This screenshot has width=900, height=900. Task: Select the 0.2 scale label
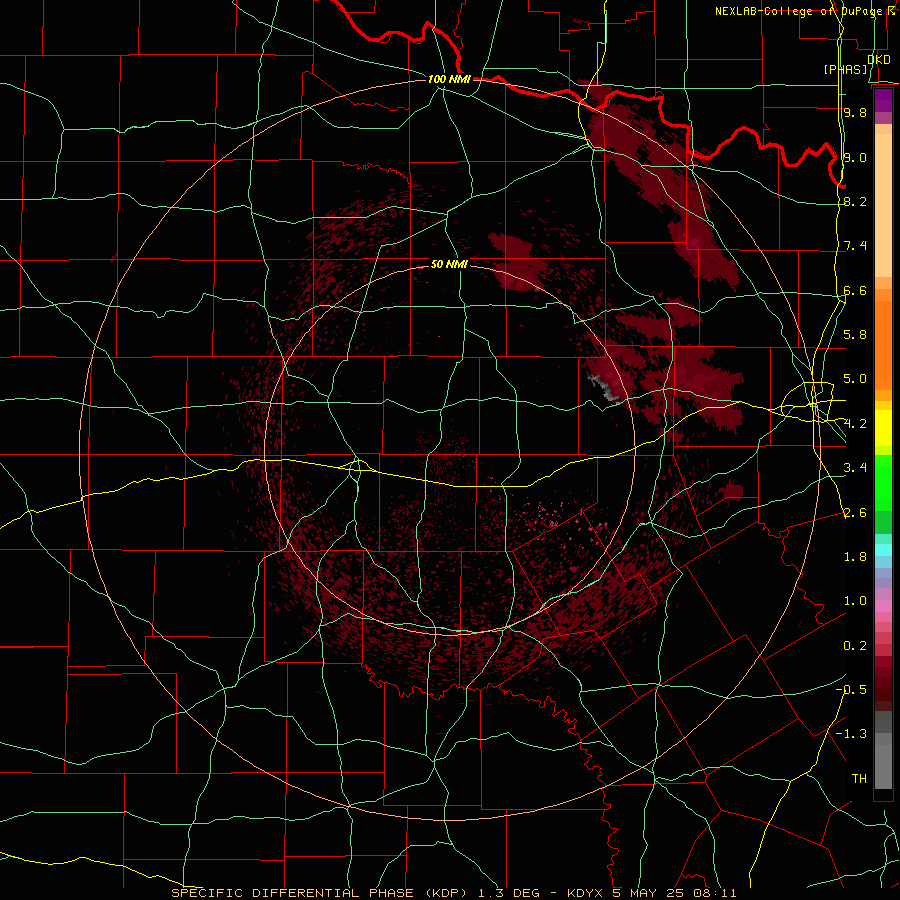(855, 646)
